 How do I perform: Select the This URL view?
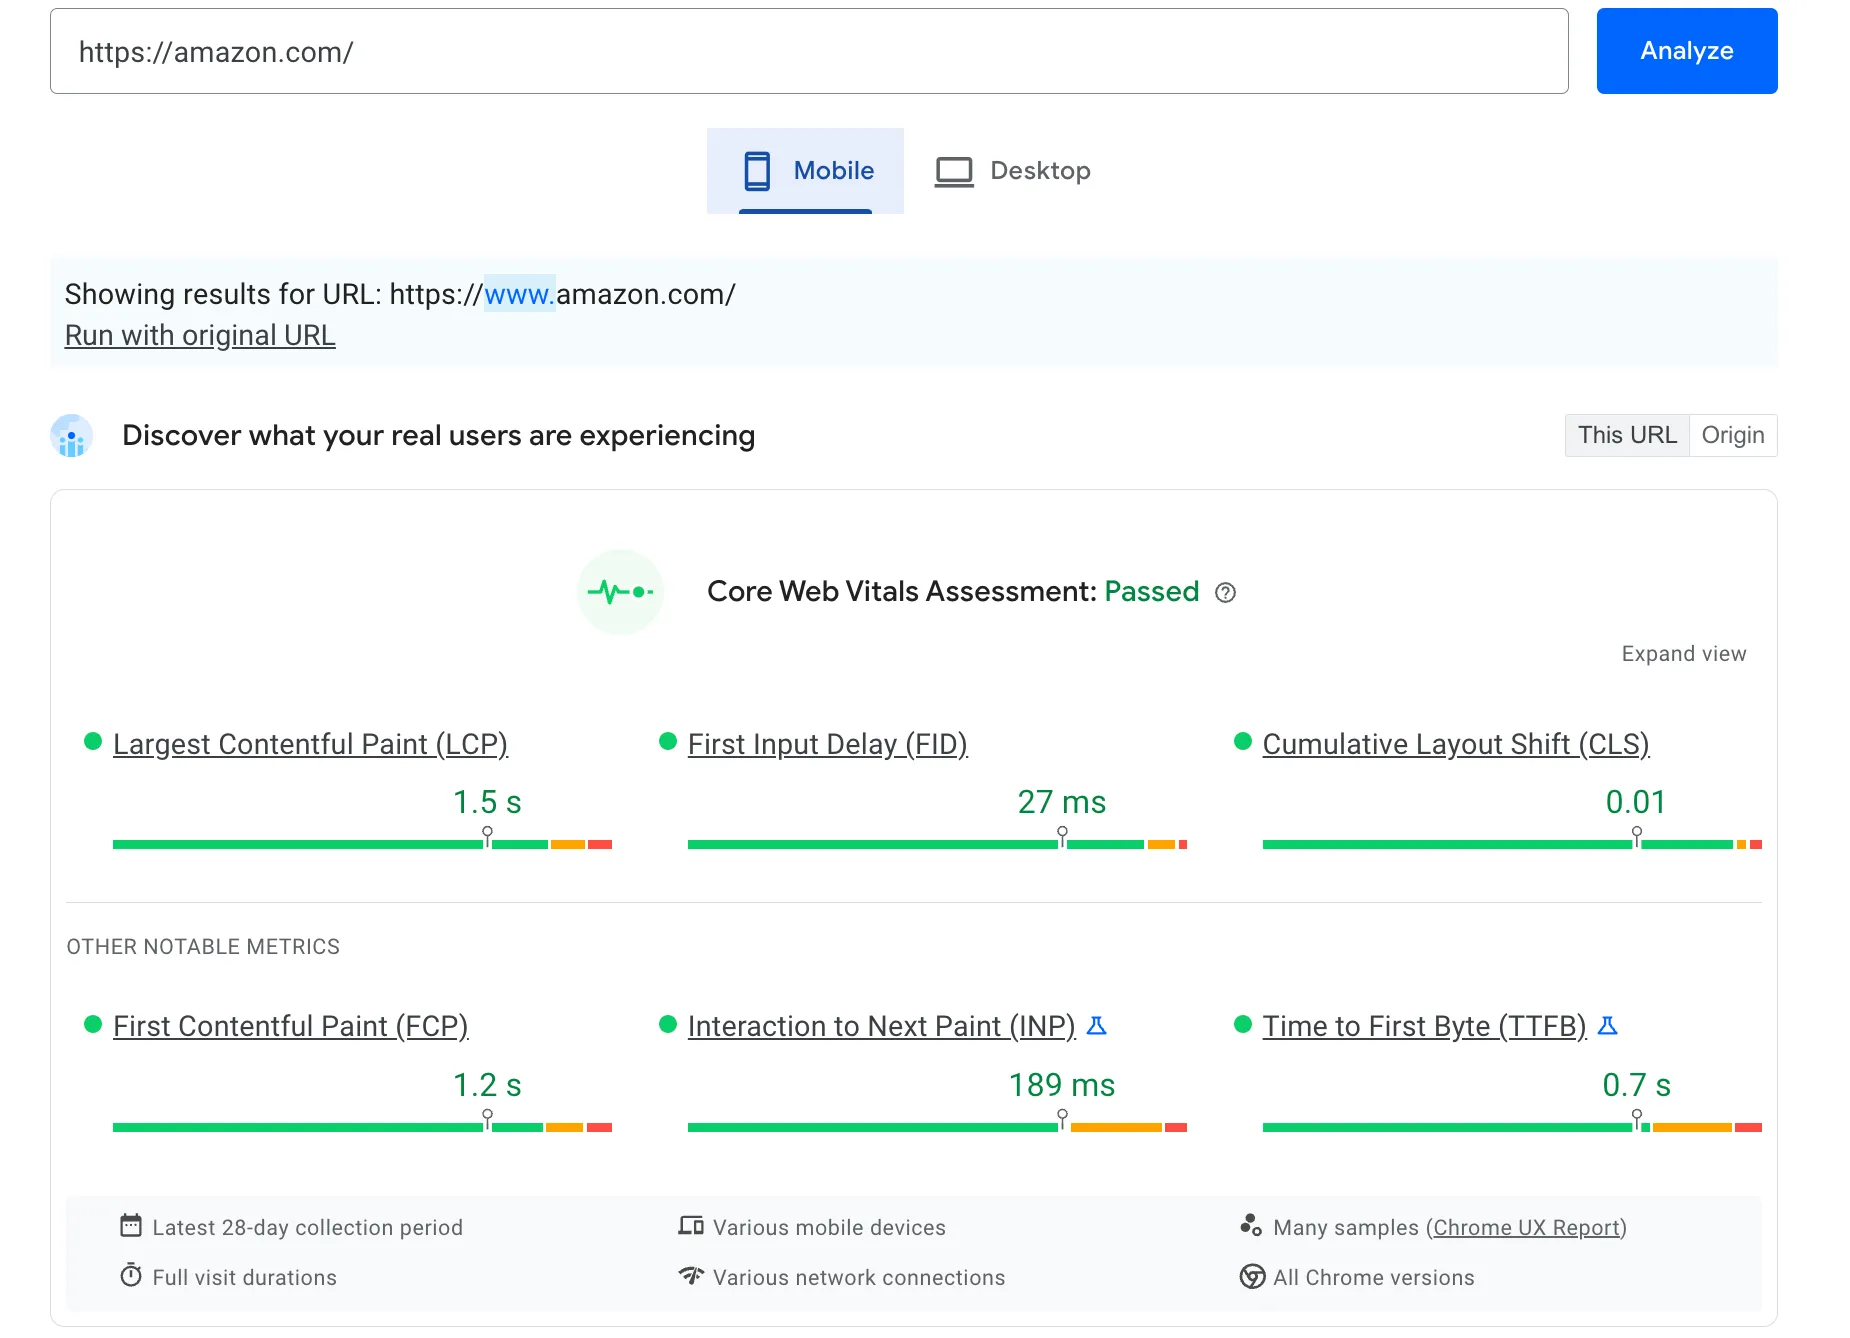coord(1627,435)
